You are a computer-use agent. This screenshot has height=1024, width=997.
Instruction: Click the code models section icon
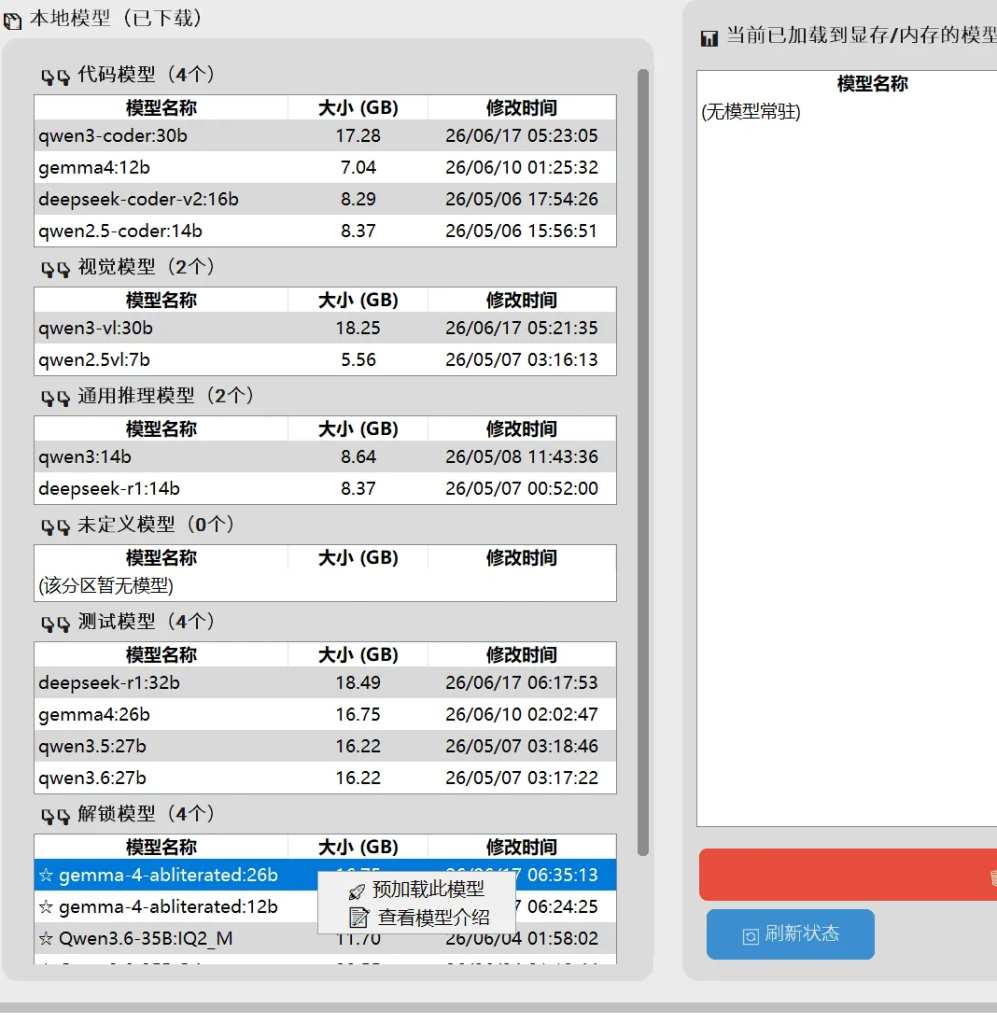coord(55,77)
